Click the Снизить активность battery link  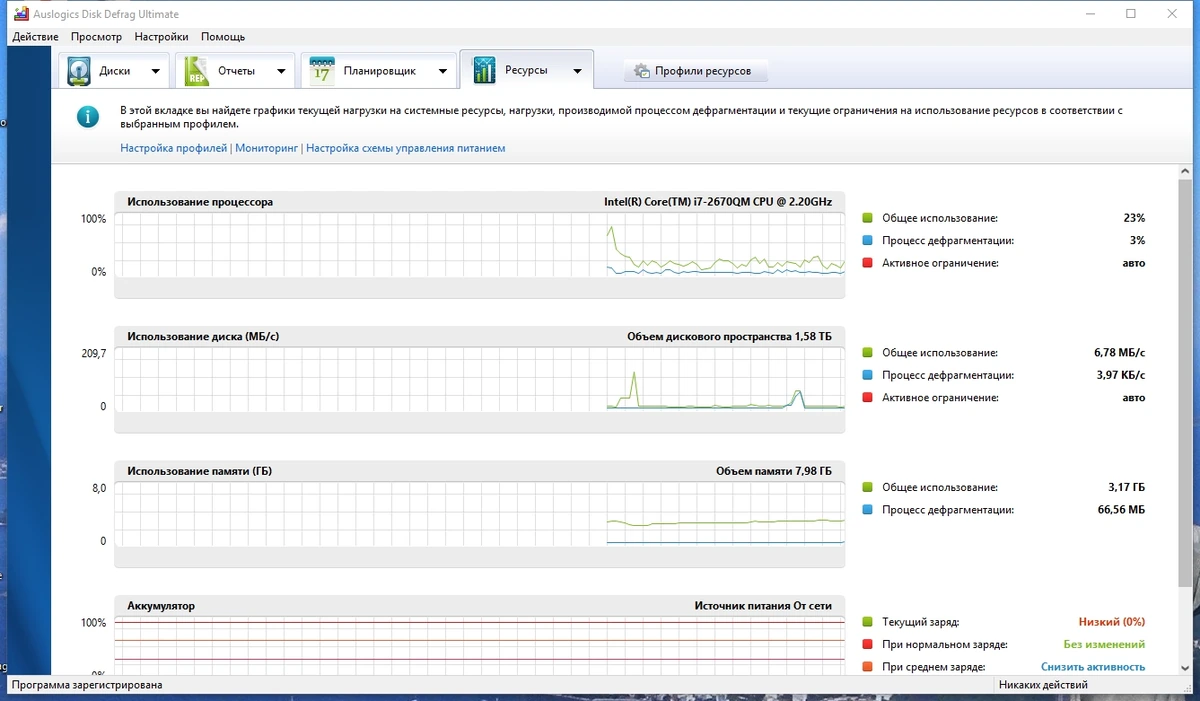[1093, 667]
